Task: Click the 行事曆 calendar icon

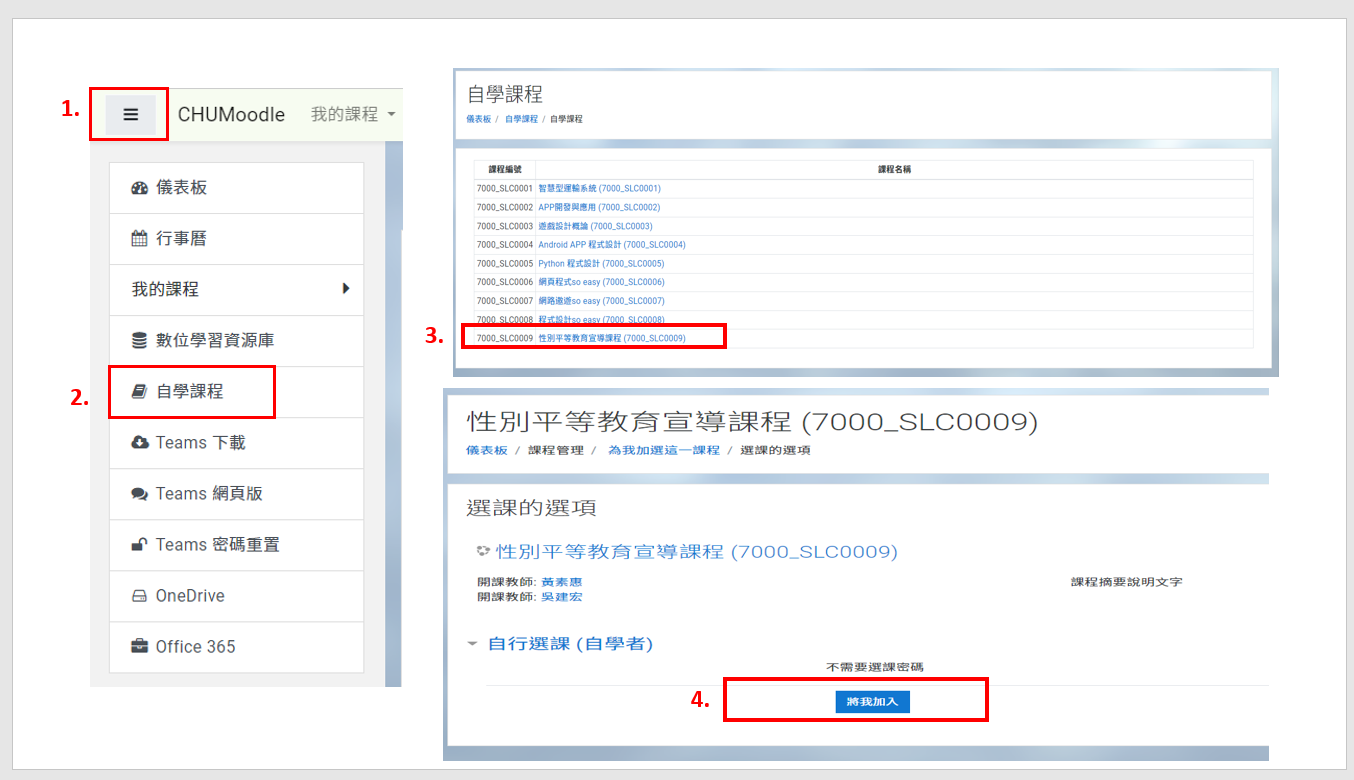Action: [x=140, y=239]
